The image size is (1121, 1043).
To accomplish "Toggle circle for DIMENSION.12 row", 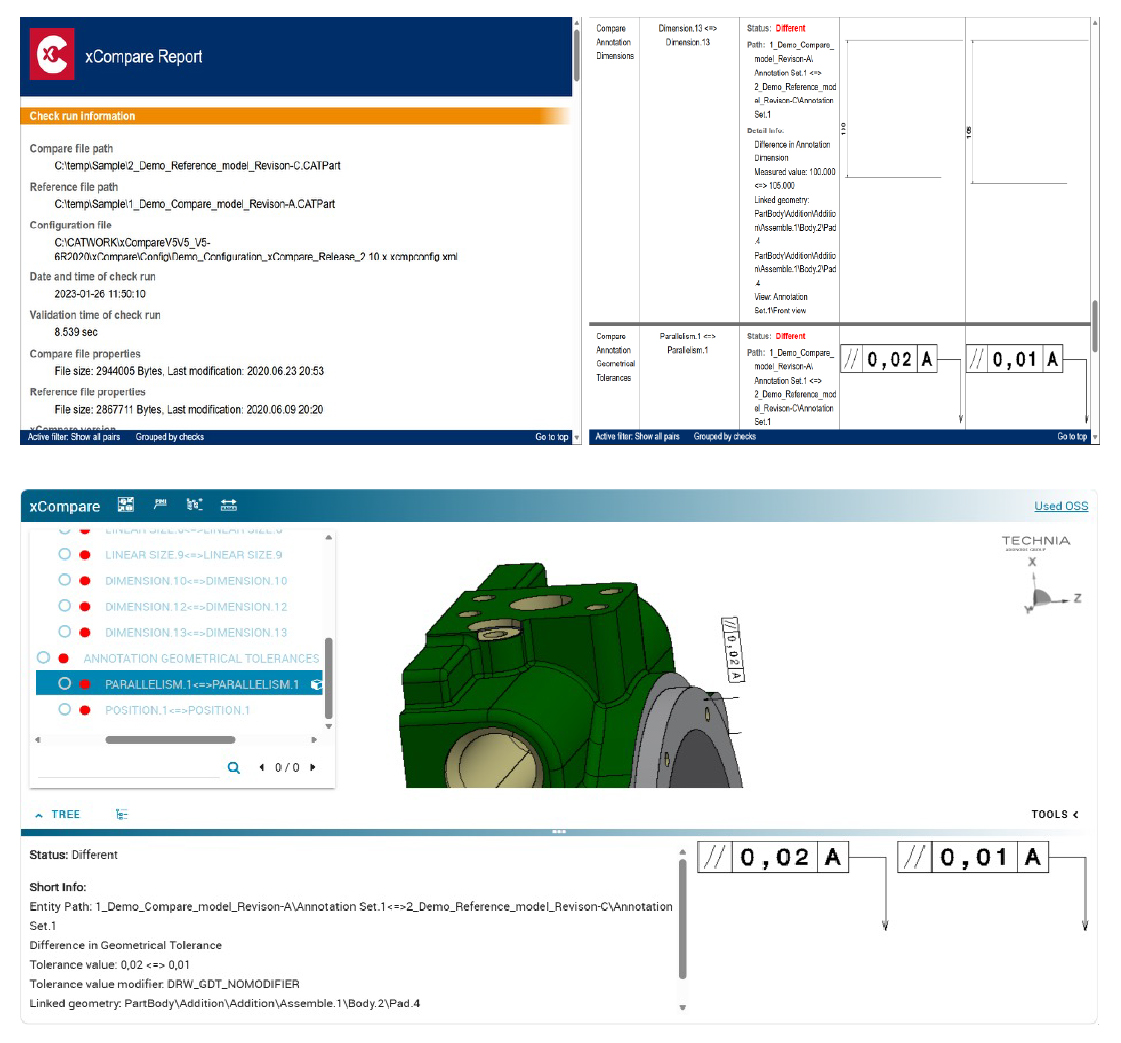I will 64,605.
